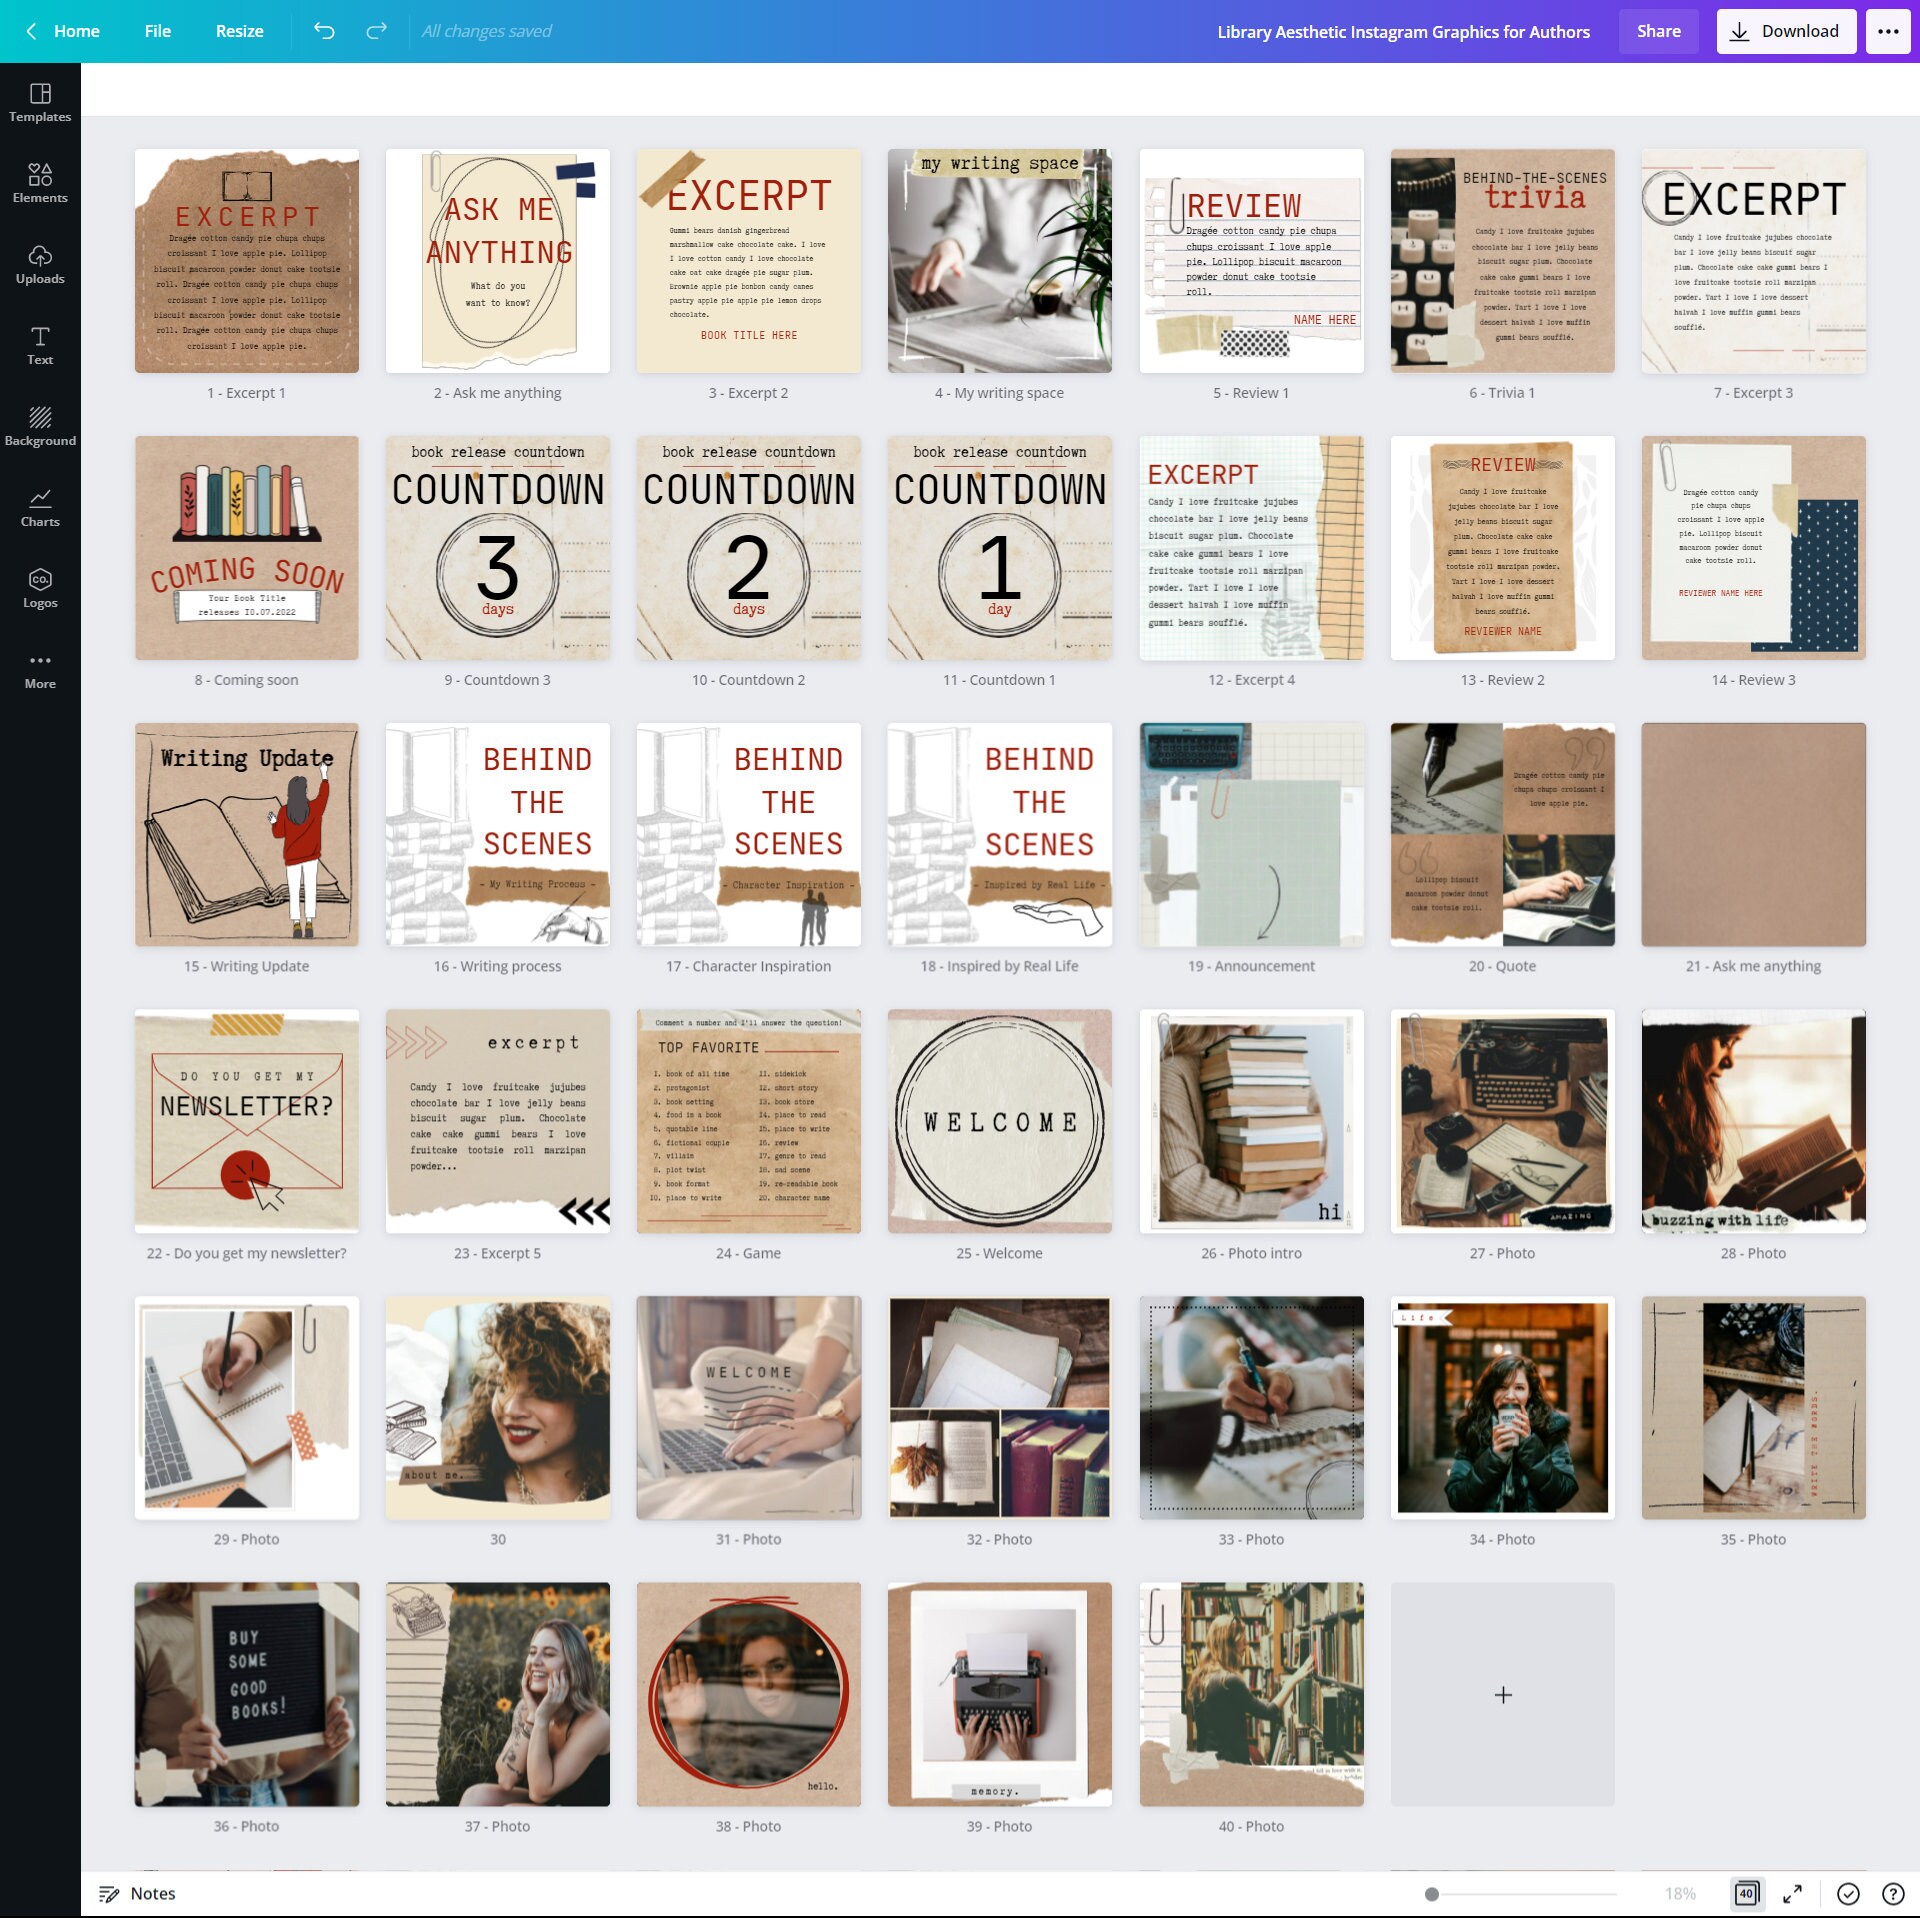The height and width of the screenshot is (1918, 1920).
Task: Click the checkmark status icon
Action: click(1848, 1893)
